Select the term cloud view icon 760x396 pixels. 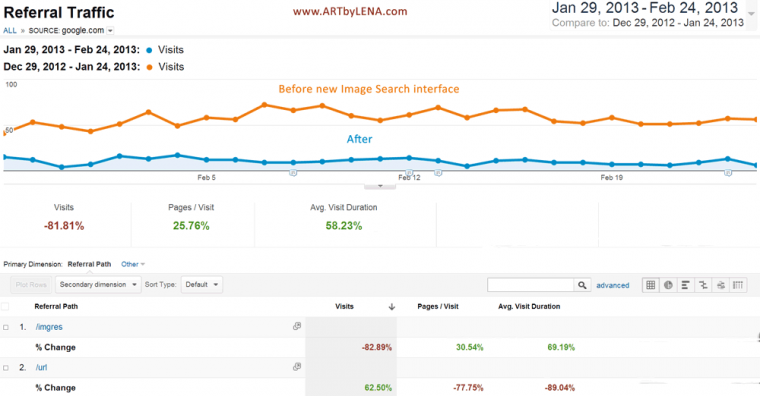[721, 285]
